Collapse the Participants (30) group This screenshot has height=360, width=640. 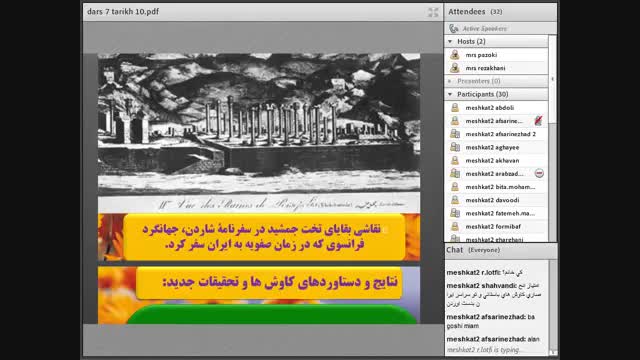[450, 94]
